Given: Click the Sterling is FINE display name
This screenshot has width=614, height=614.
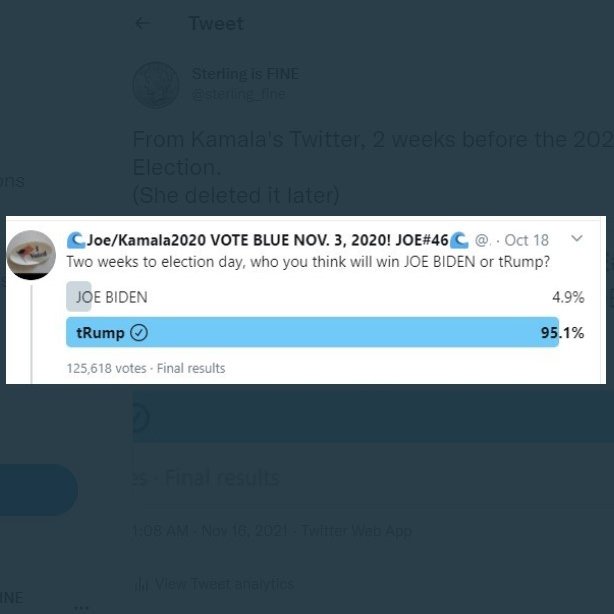Looking at the screenshot, I should [x=245, y=74].
